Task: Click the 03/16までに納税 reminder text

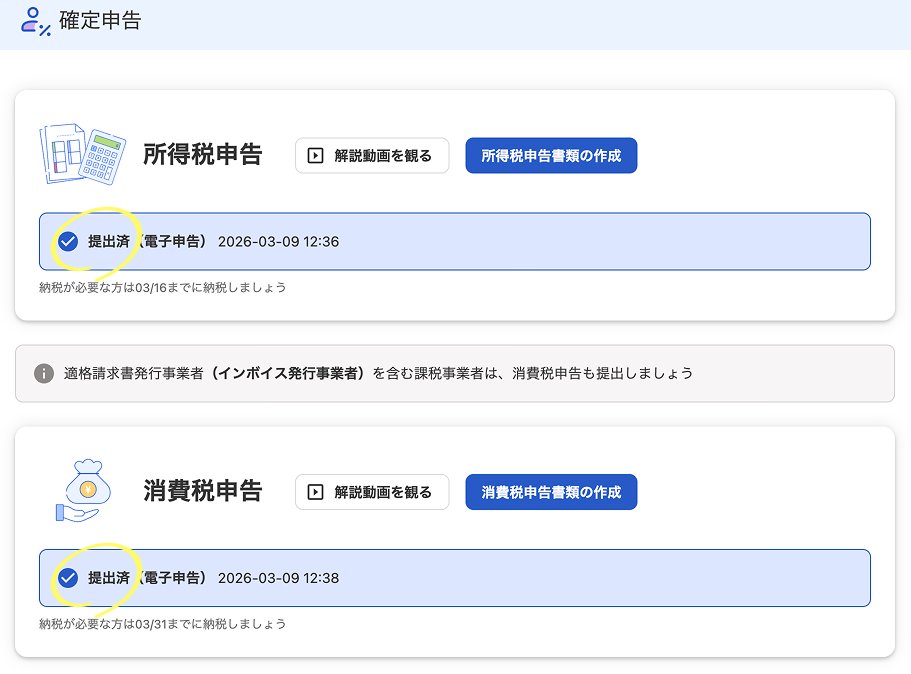Action: pos(163,287)
